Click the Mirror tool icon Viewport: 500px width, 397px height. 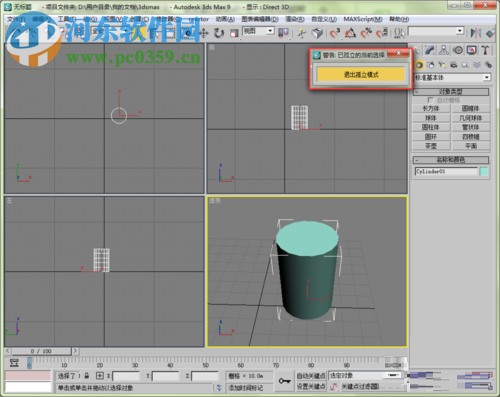476,33
